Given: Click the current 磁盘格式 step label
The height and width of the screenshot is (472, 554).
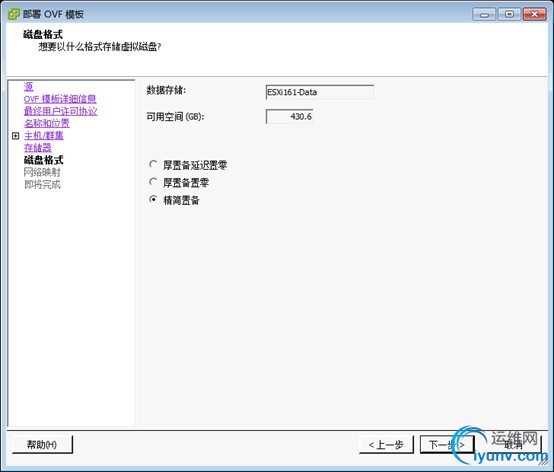Looking at the screenshot, I should (43, 160).
